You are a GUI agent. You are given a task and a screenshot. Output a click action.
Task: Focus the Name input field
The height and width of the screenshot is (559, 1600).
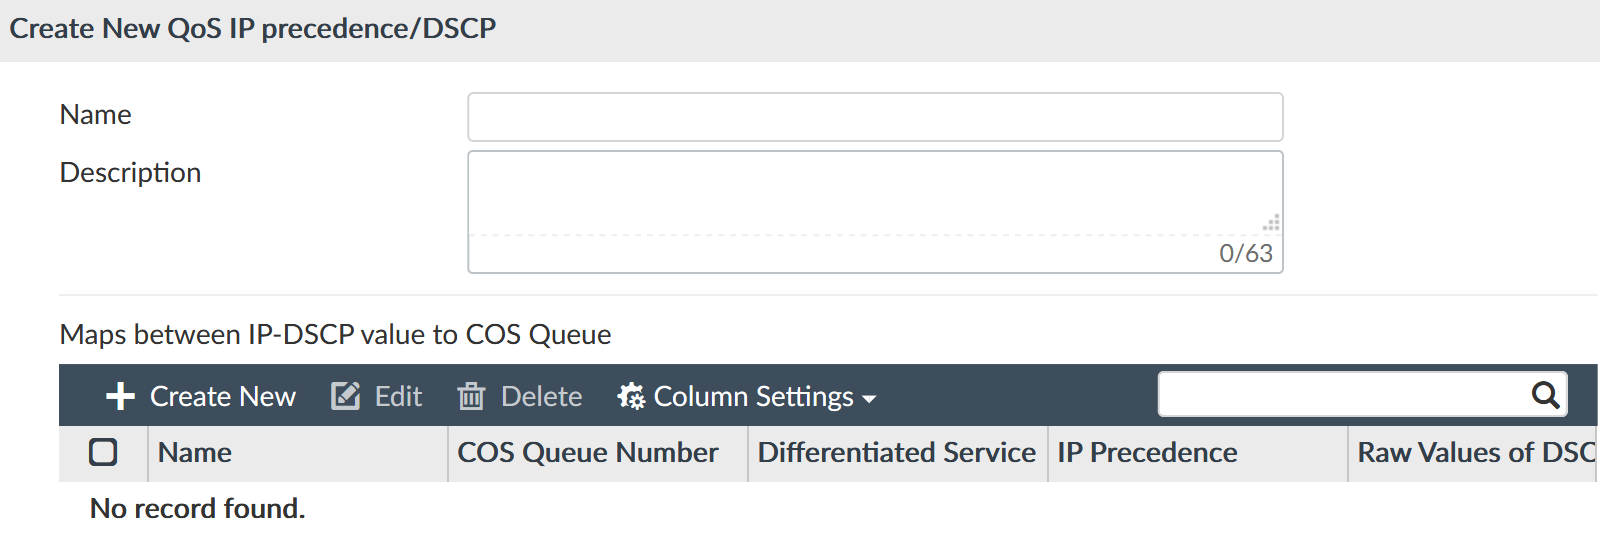(875, 117)
